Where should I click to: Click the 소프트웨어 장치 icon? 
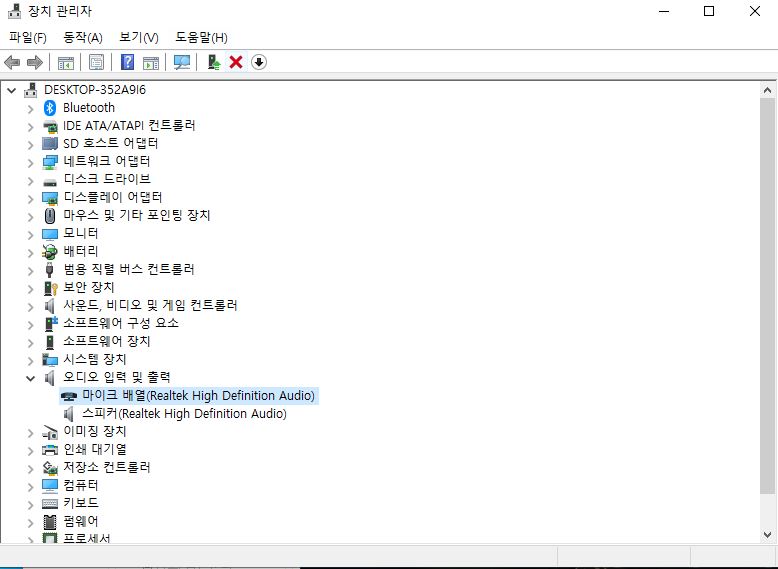(x=50, y=342)
